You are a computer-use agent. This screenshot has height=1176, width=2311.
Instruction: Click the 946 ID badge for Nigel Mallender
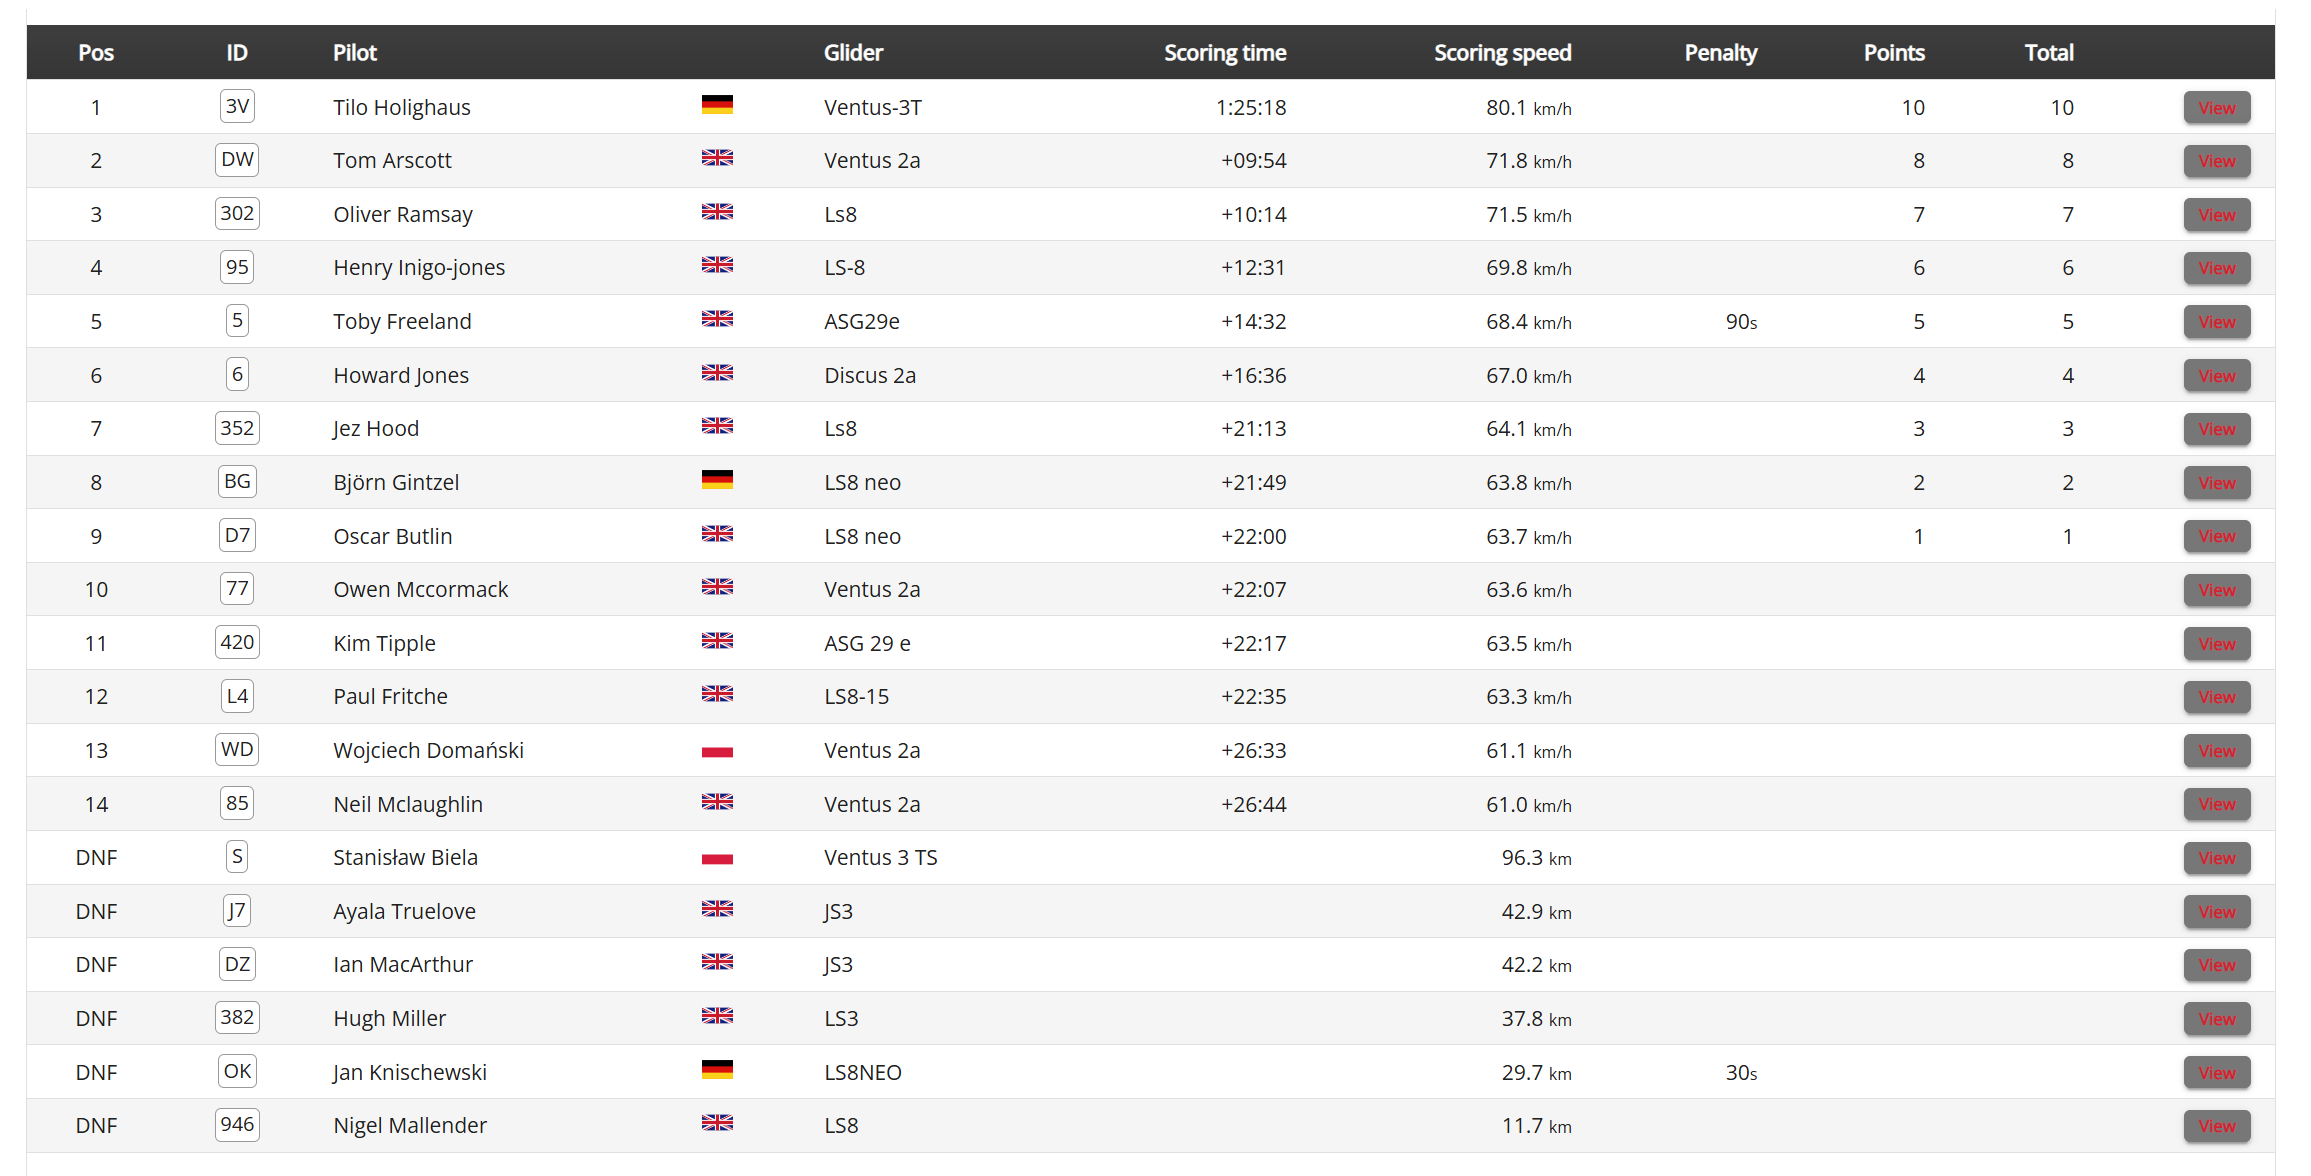click(x=237, y=1125)
